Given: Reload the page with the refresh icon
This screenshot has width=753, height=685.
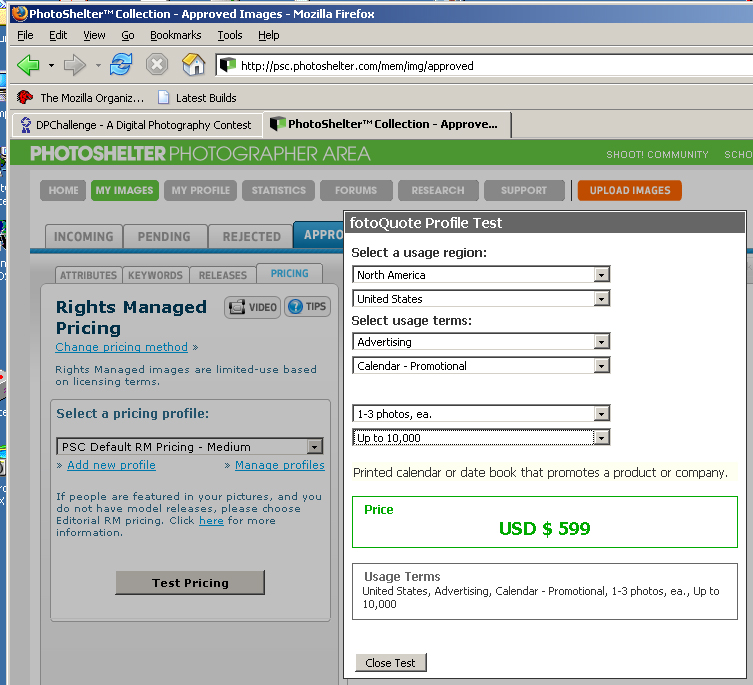Looking at the screenshot, I should point(121,64).
